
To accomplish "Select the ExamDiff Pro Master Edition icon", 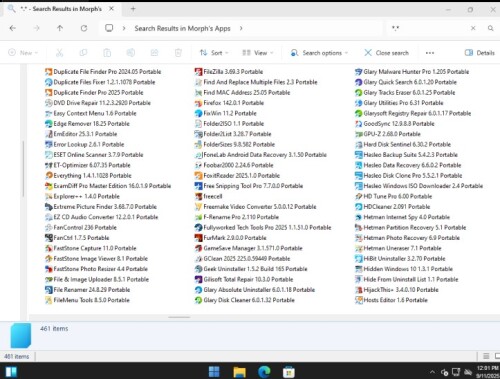I will pos(49,186).
